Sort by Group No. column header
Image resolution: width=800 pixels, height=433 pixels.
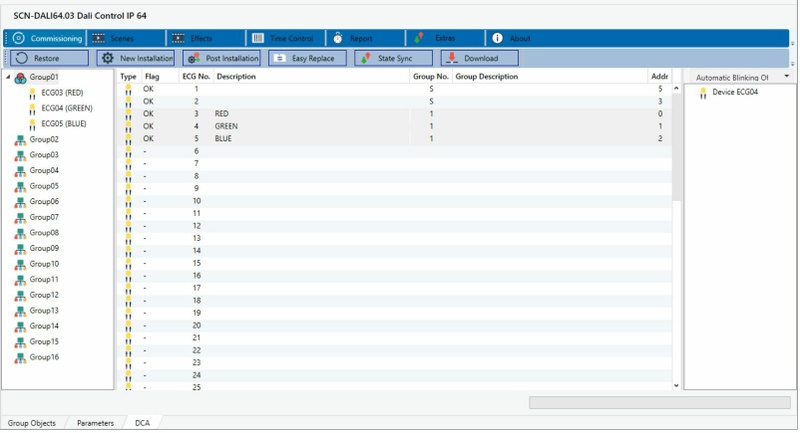[x=431, y=77]
